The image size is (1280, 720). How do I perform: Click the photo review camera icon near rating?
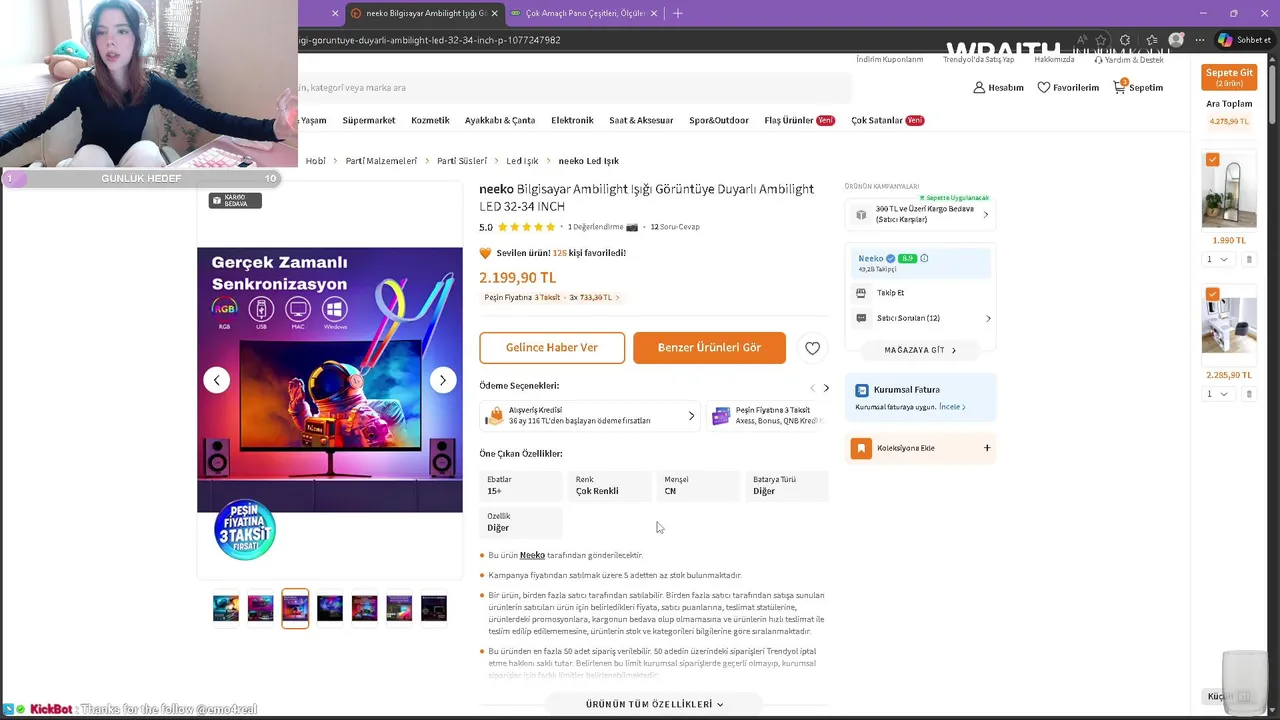click(632, 227)
